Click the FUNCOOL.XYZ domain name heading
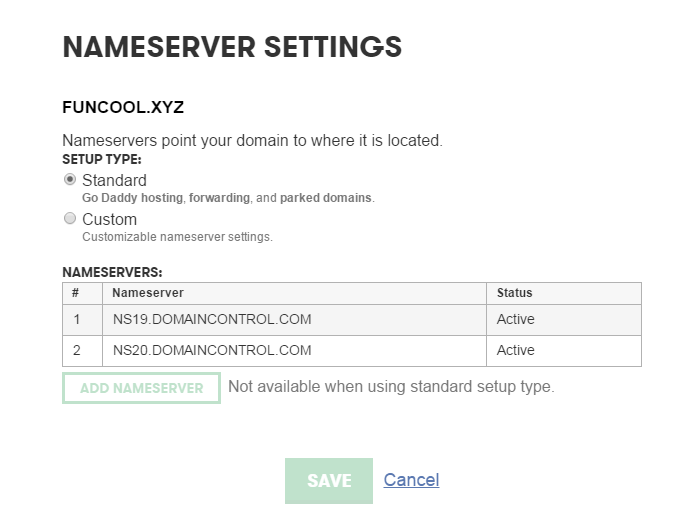This screenshot has height=531, width=687. 123,107
